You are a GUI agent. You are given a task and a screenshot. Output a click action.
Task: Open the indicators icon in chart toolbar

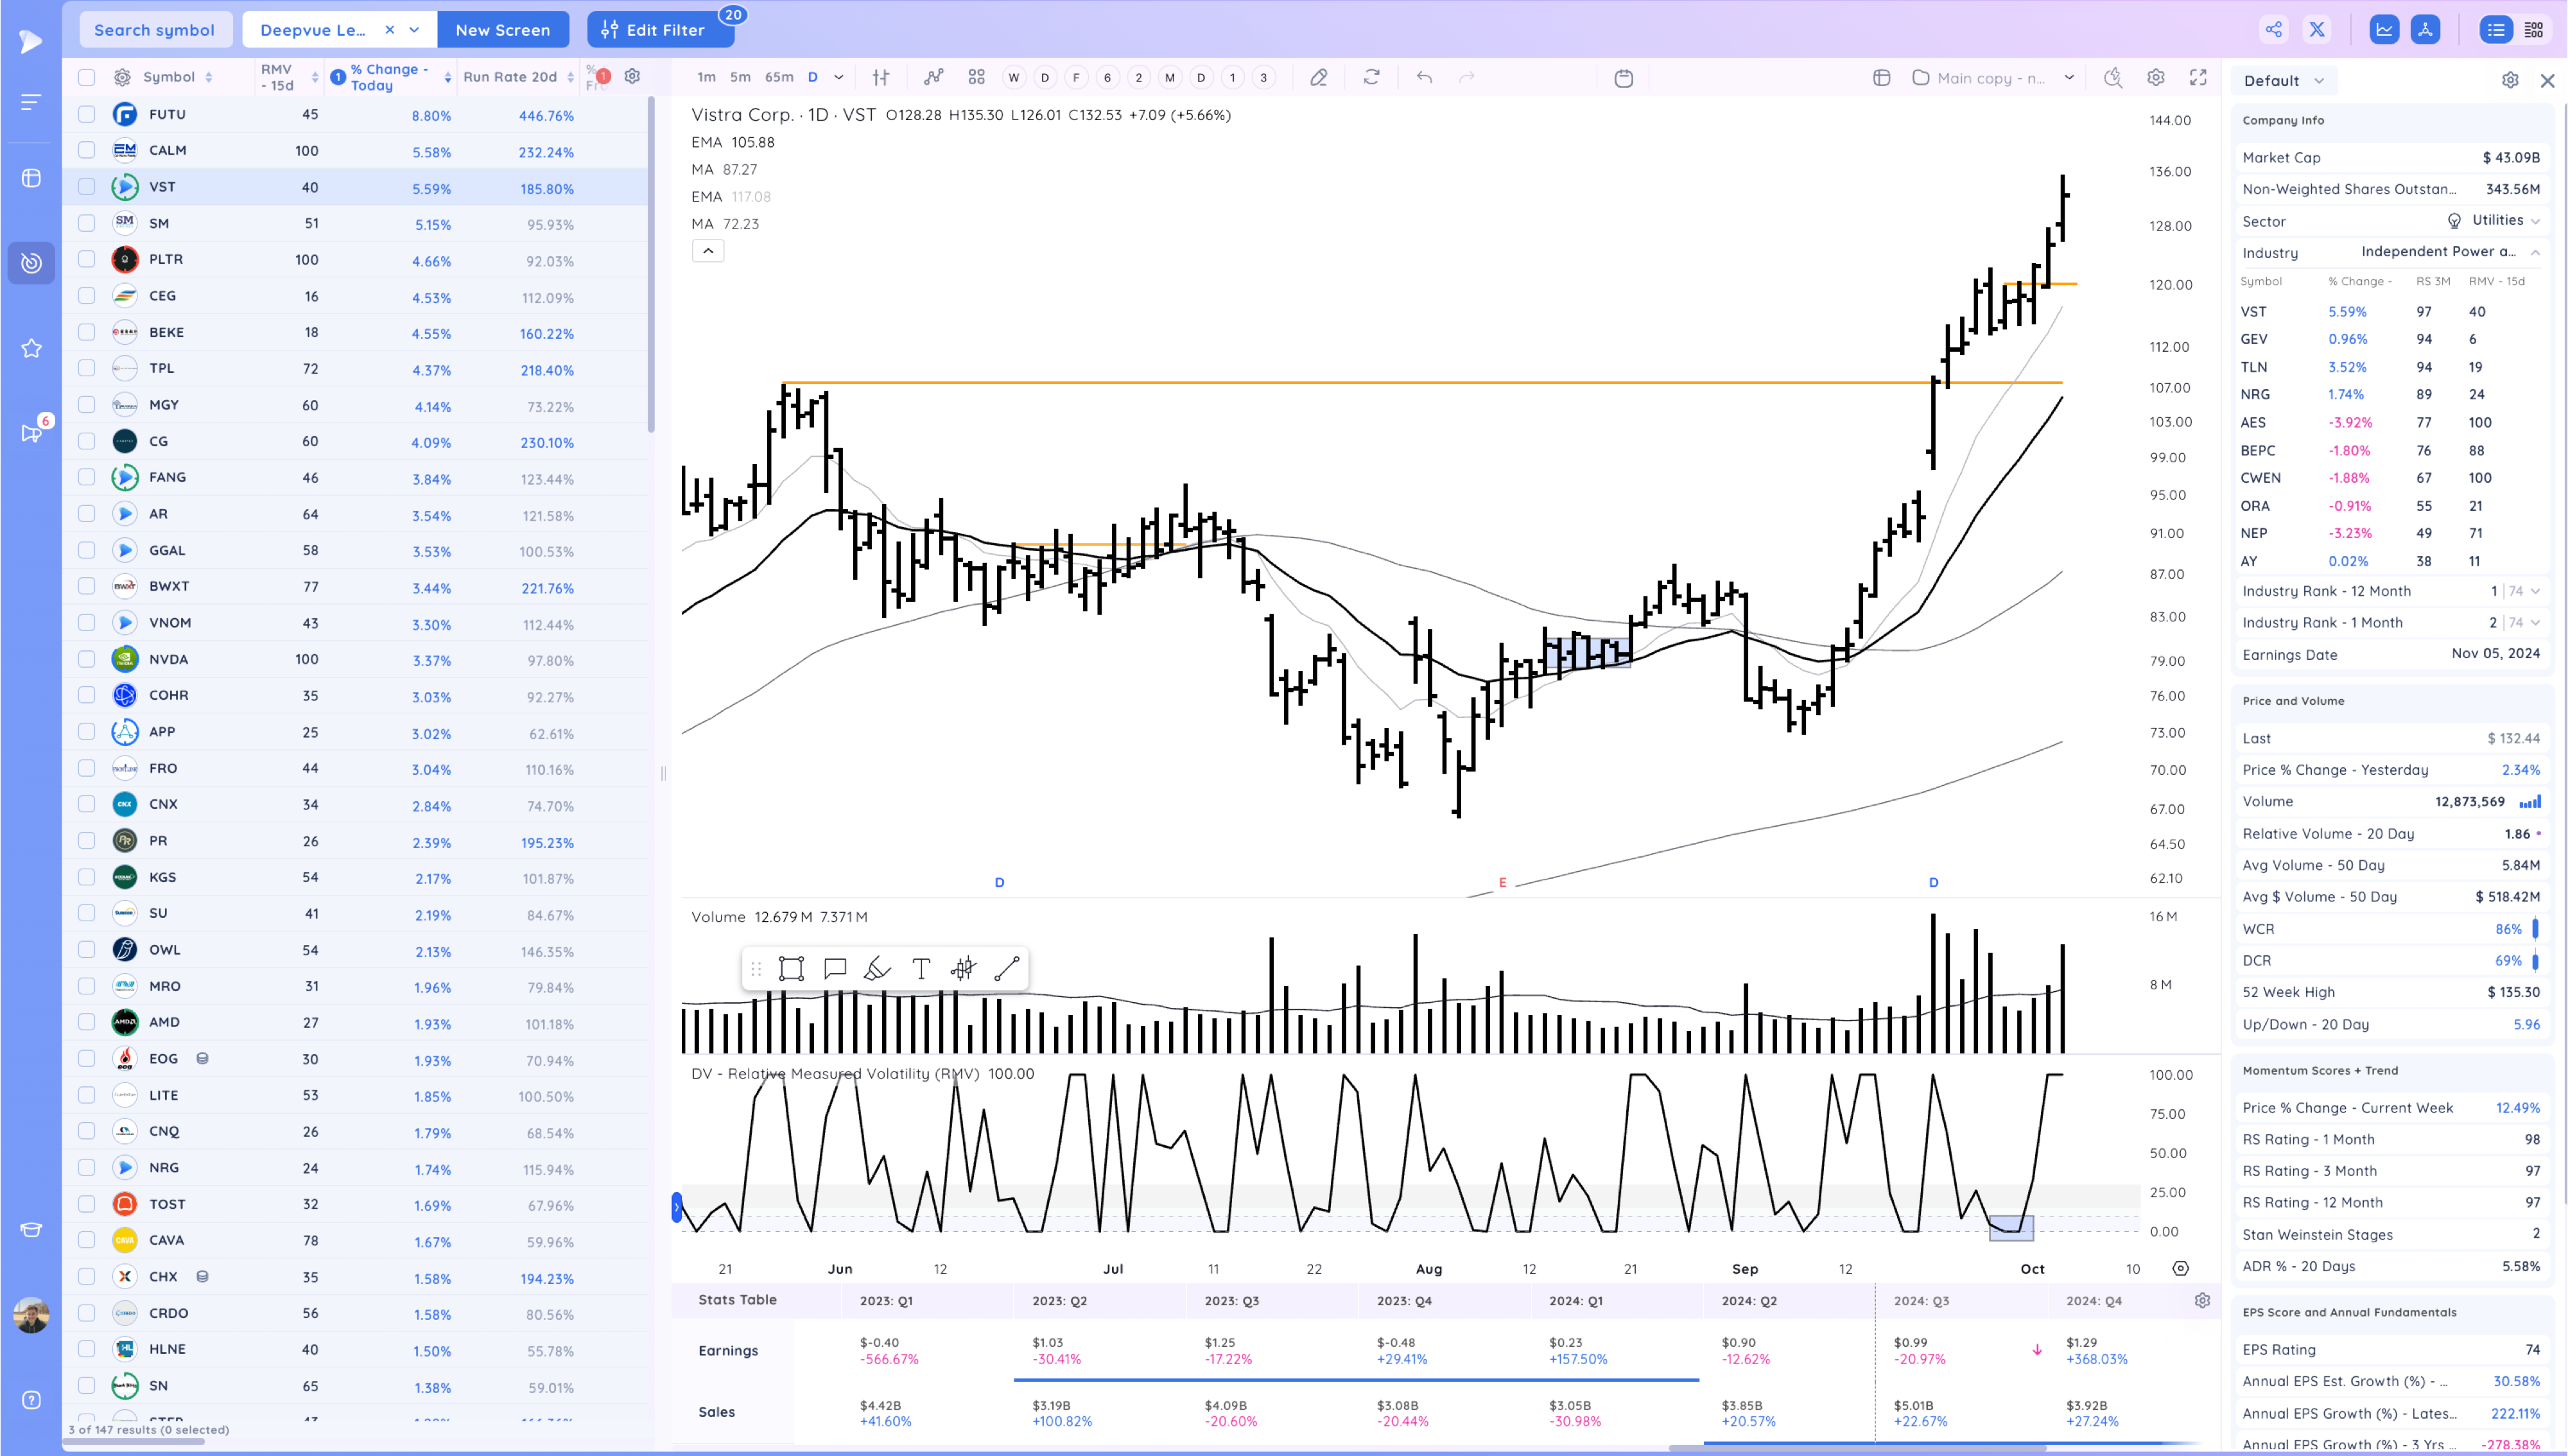[x=933, y=77]
